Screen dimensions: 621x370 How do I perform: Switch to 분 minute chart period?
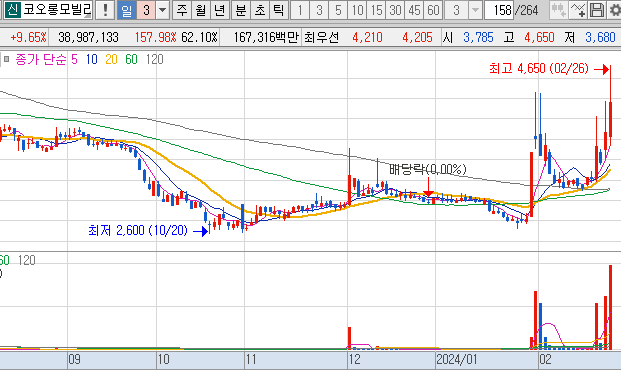pos(241,10)
